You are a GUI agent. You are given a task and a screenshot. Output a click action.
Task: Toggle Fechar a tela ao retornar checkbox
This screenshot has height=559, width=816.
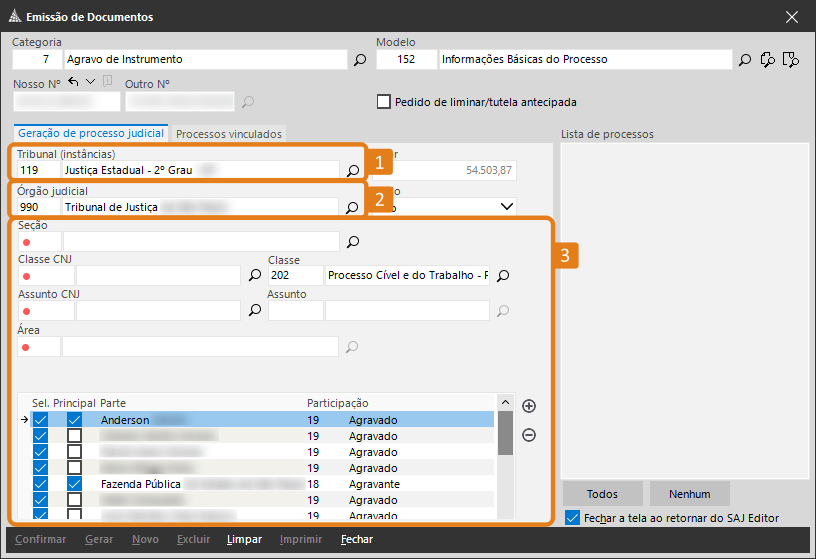572,518
